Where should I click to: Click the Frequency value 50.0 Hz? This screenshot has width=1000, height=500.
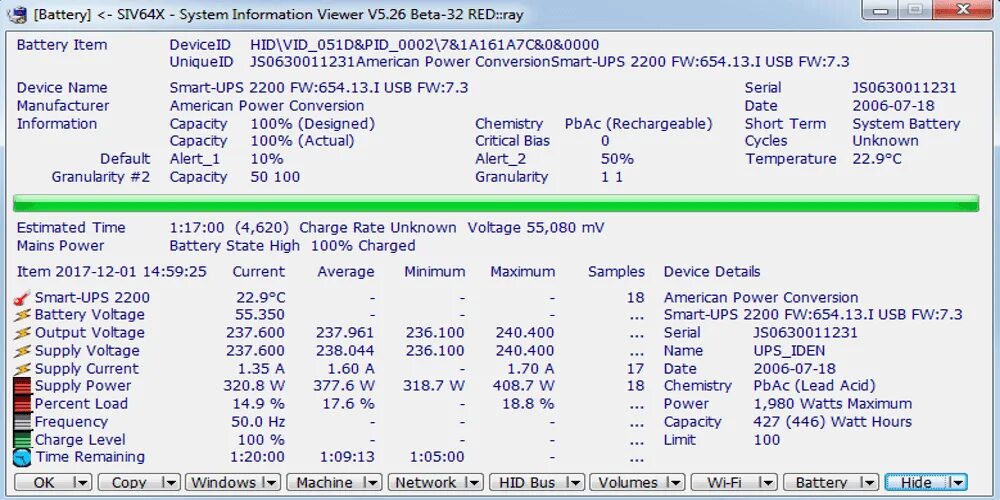258,422
